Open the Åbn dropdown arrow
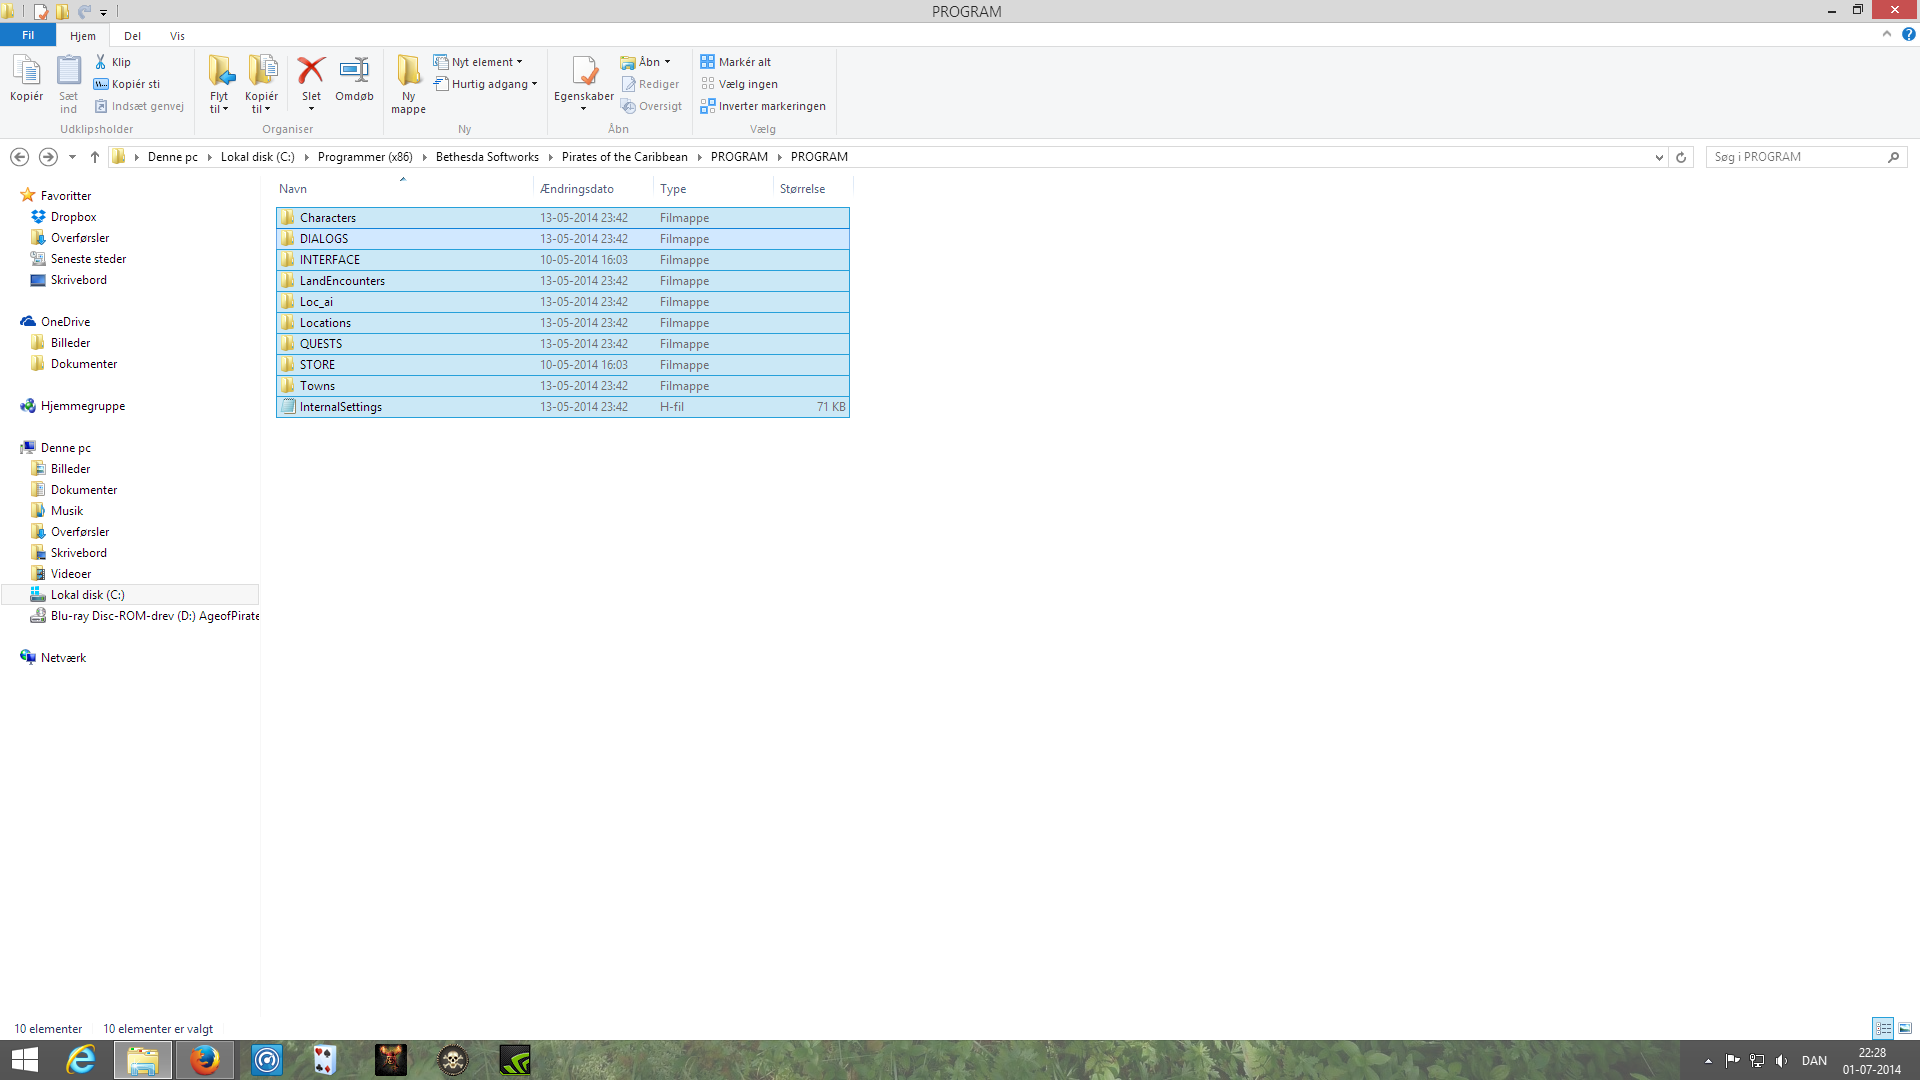Screen dimensions: 1920x1080 tap(667, 62)
